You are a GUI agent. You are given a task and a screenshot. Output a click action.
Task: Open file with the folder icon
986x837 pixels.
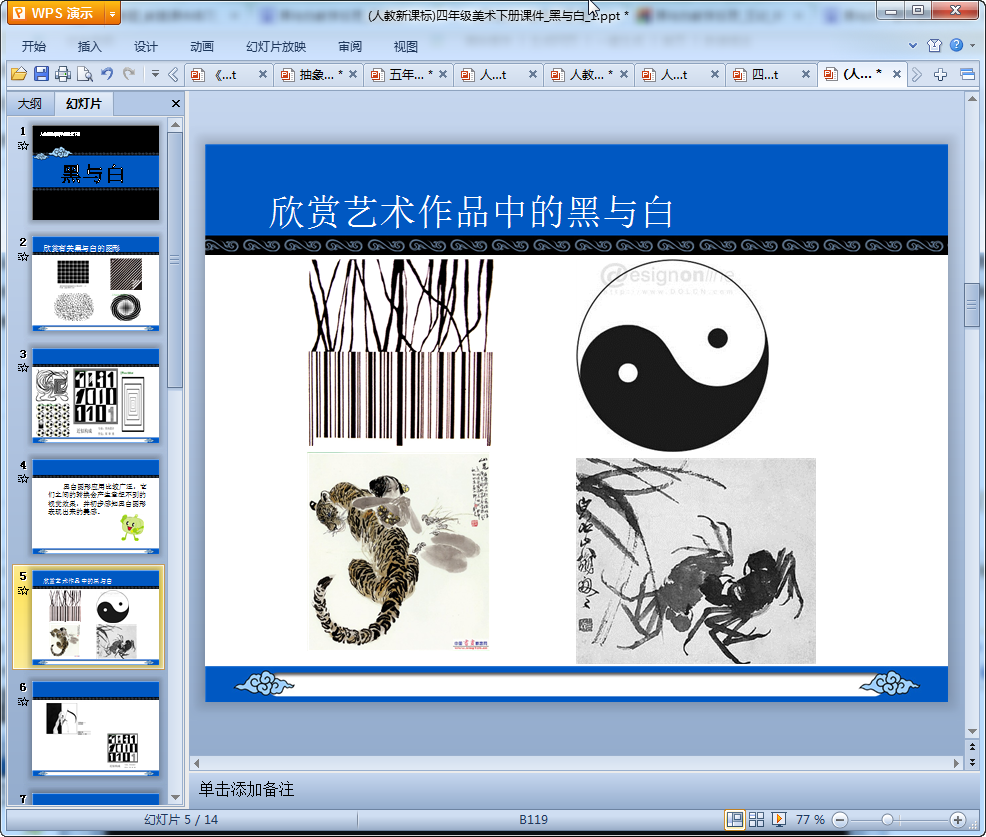(19, 74)
